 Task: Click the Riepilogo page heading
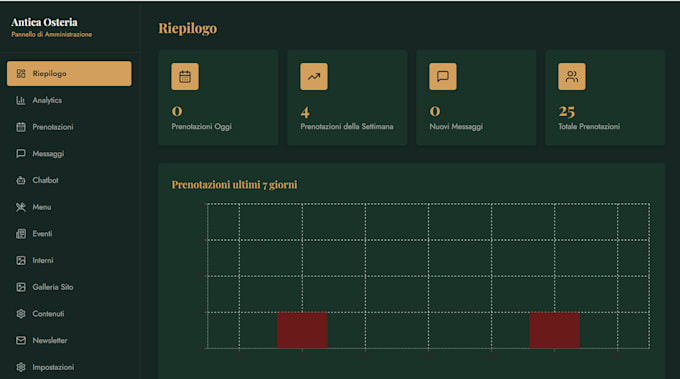pos(187,29)
